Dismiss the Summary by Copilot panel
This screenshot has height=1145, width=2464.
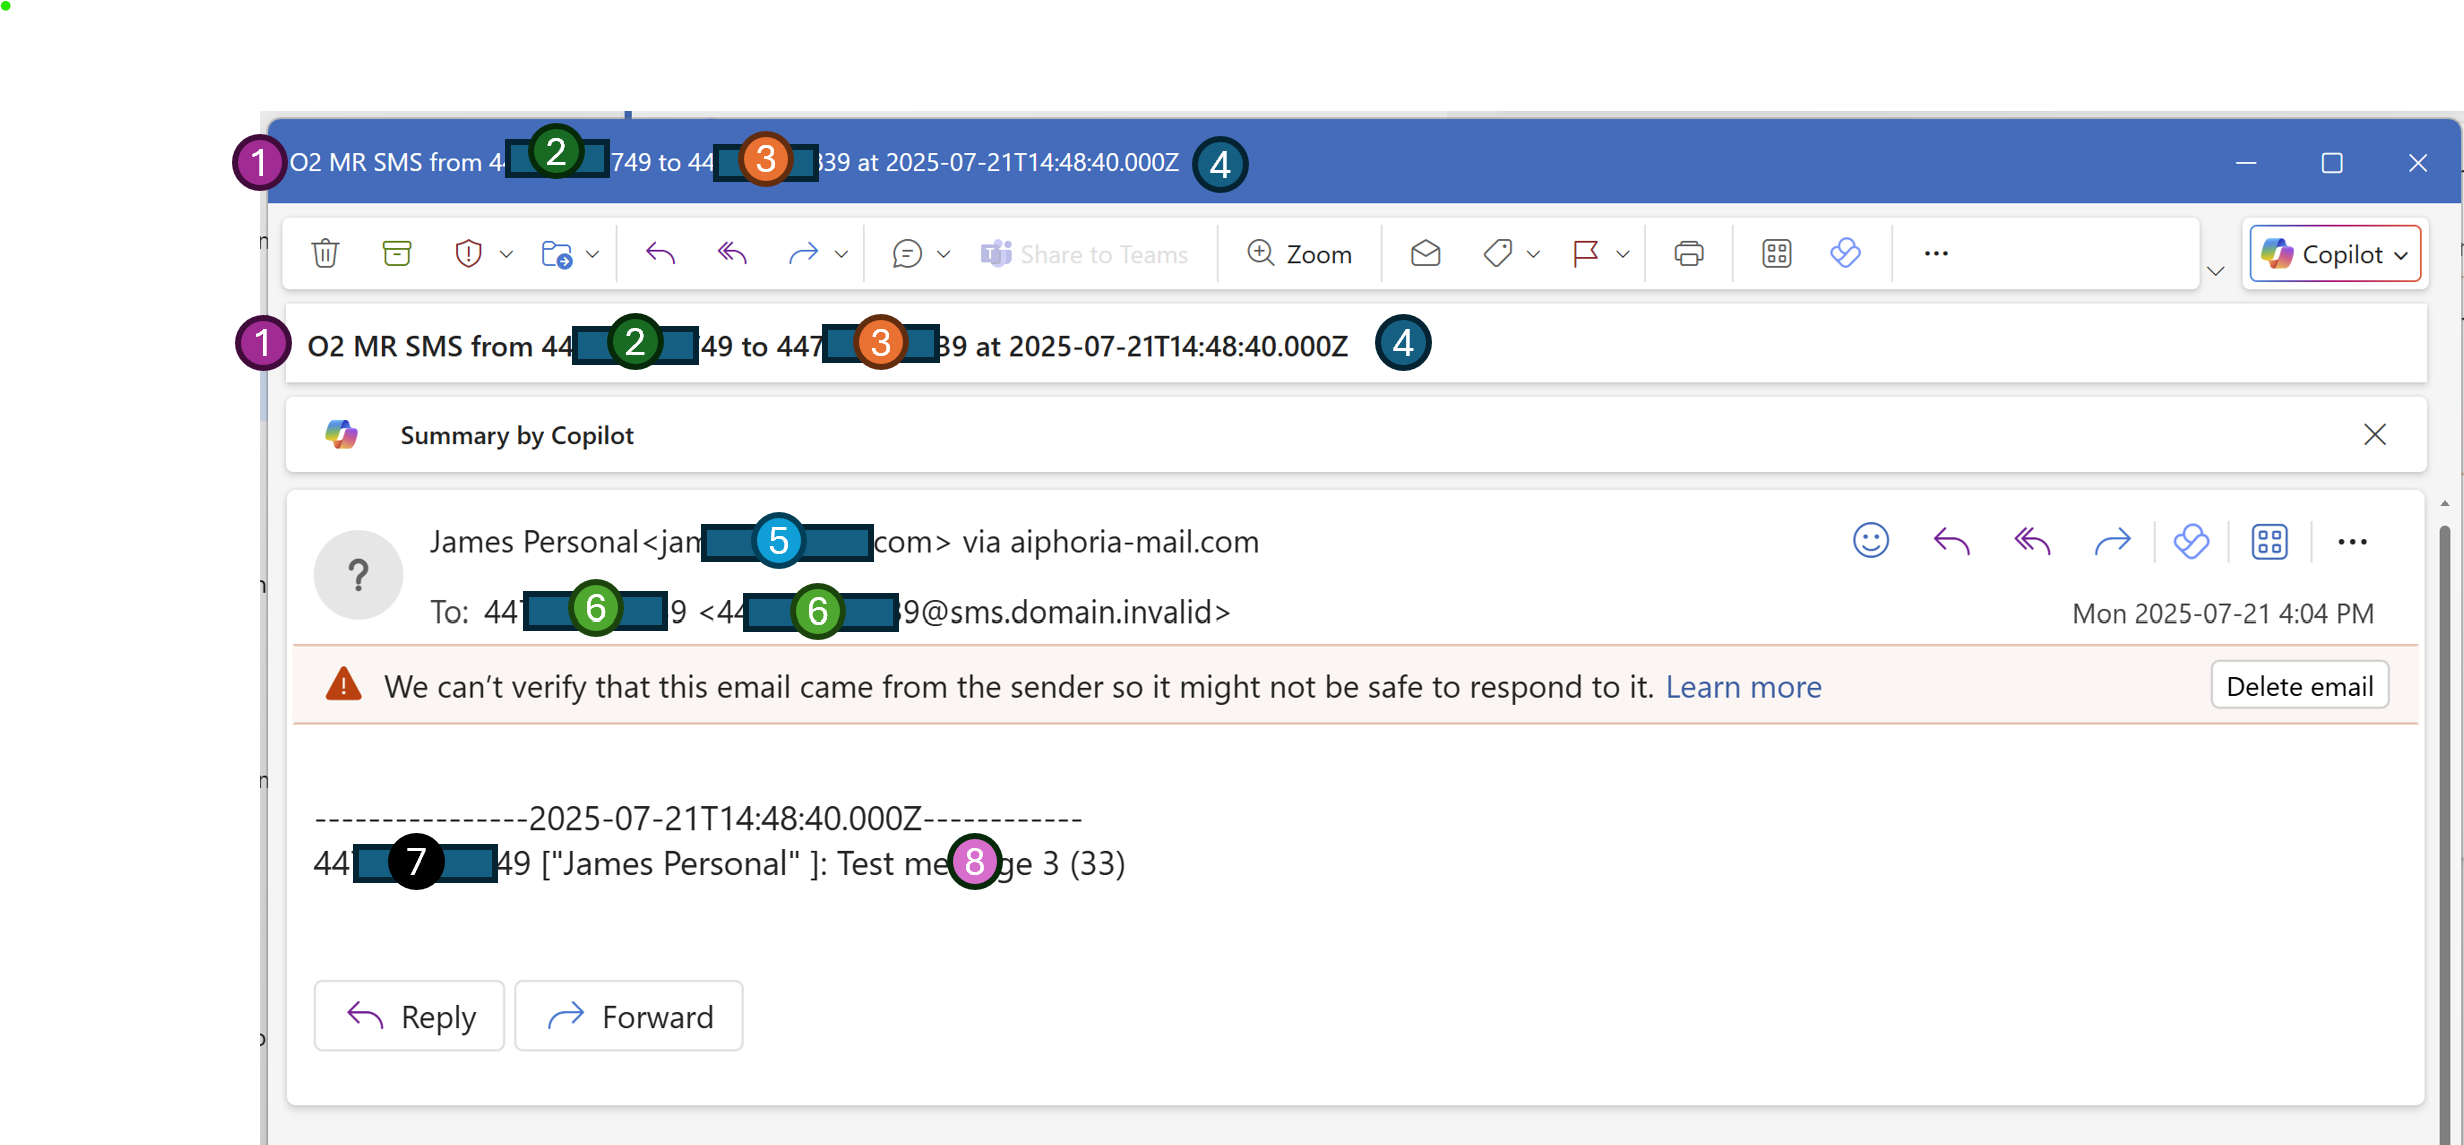(2376, 434)
